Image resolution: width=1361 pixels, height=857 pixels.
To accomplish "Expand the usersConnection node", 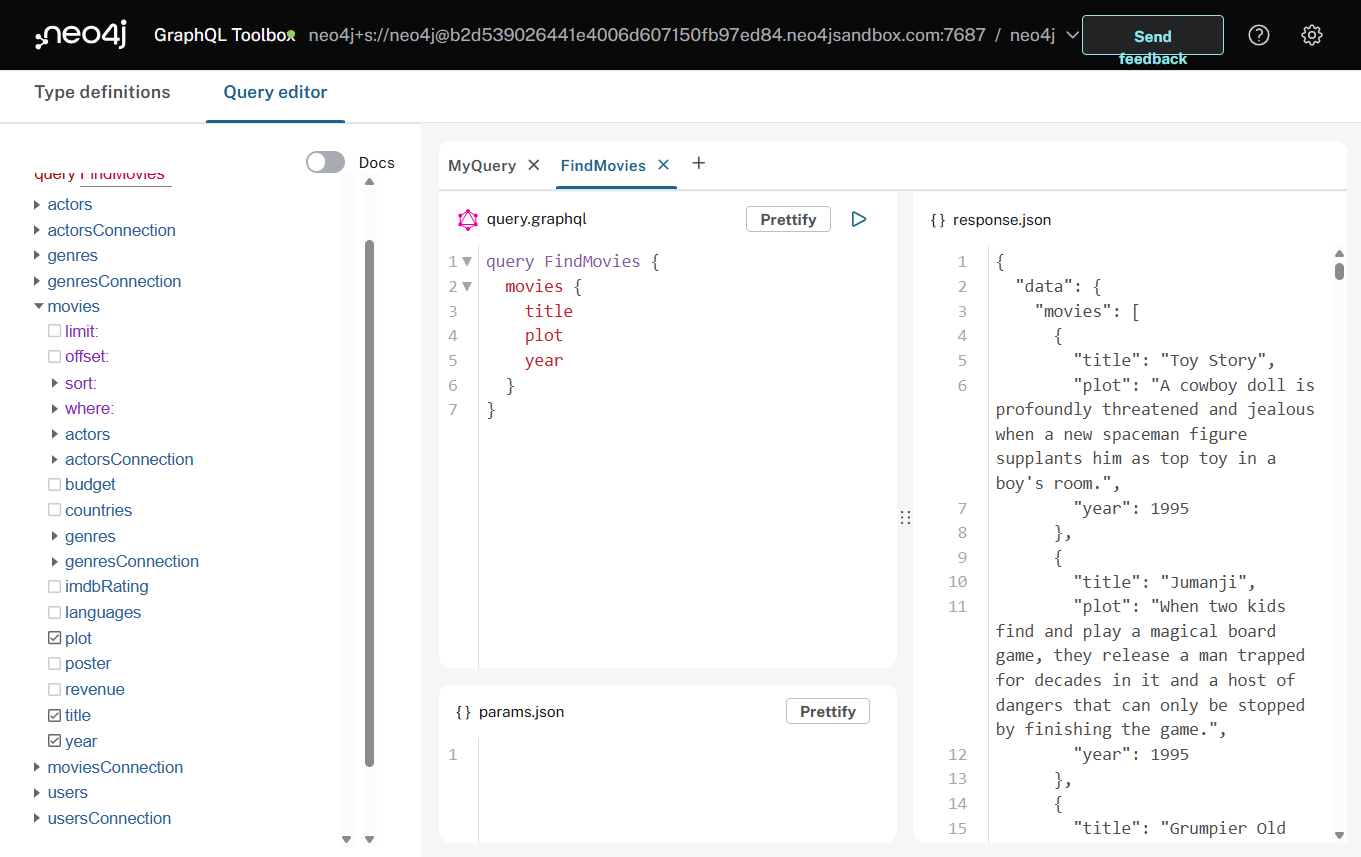I will click(x=37, y=818).
